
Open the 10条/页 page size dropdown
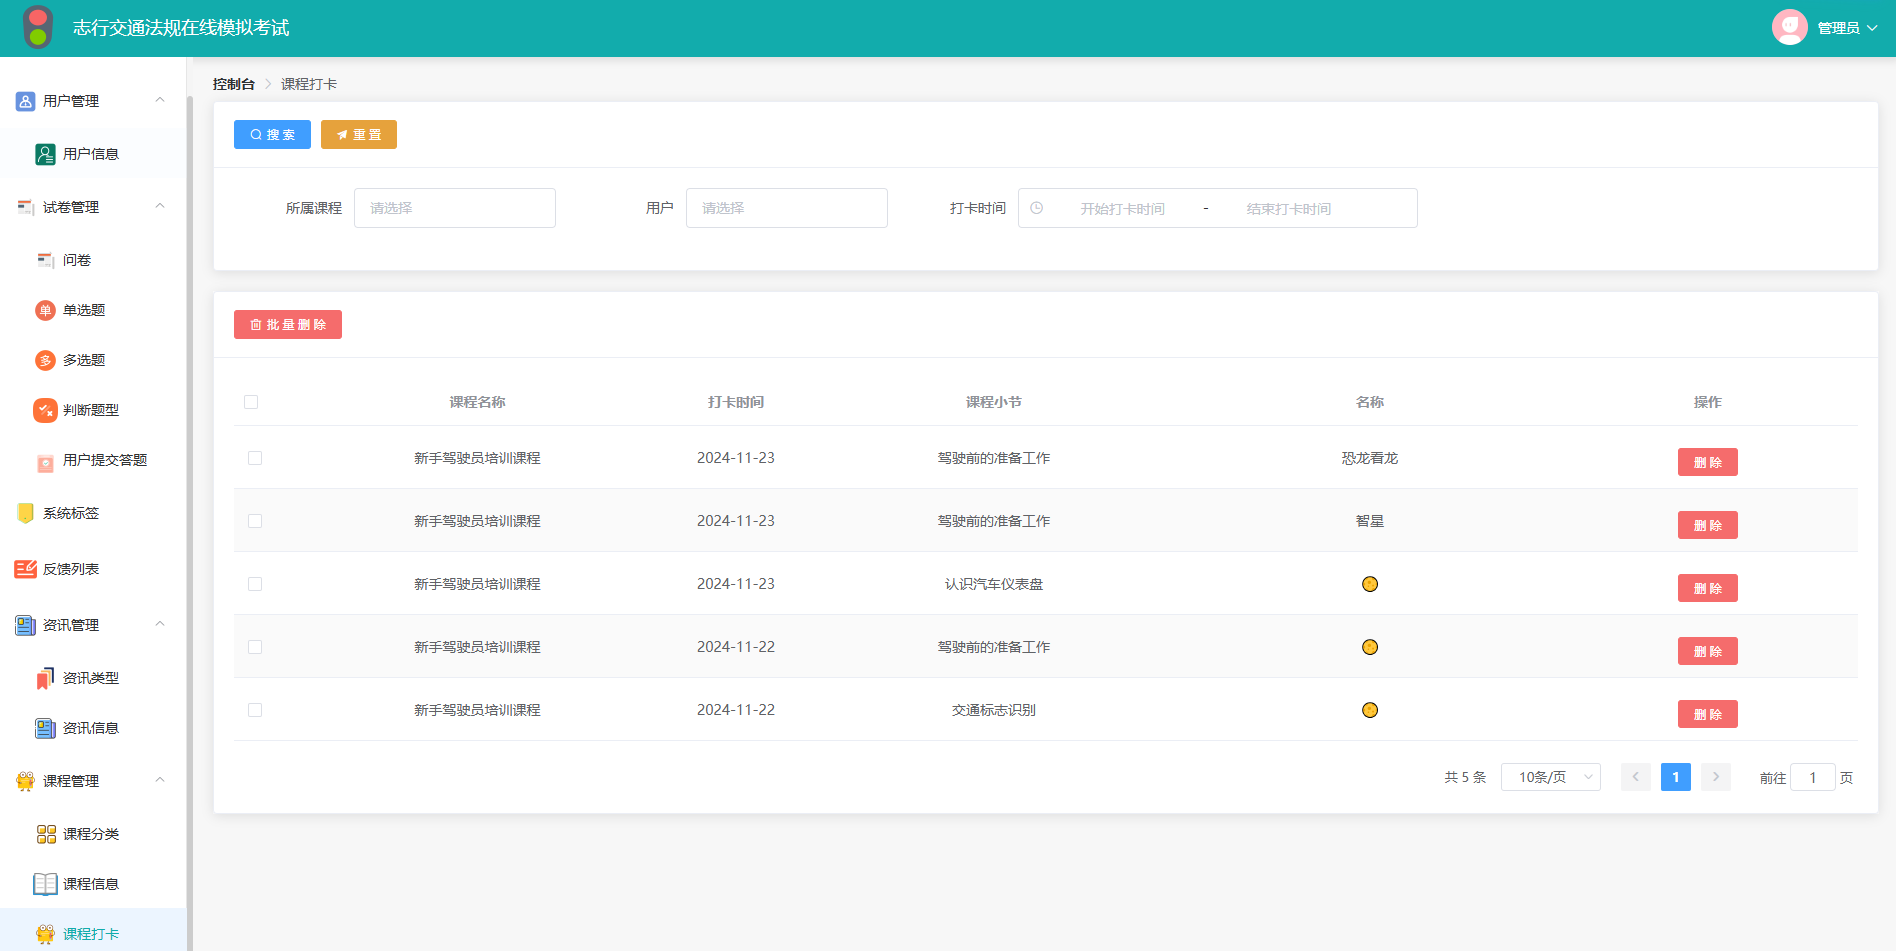[x=1551, y=777]
